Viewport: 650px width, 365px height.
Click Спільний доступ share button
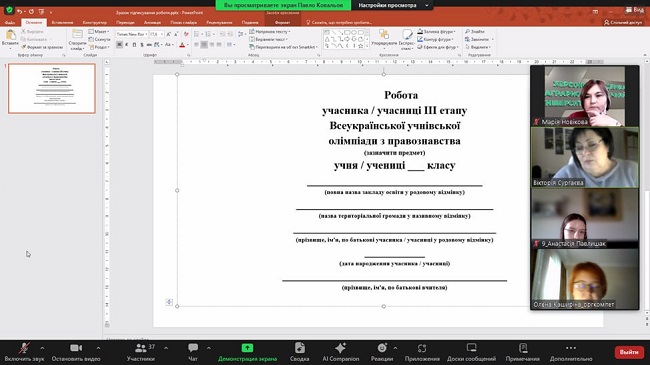[x=623, y=22]
